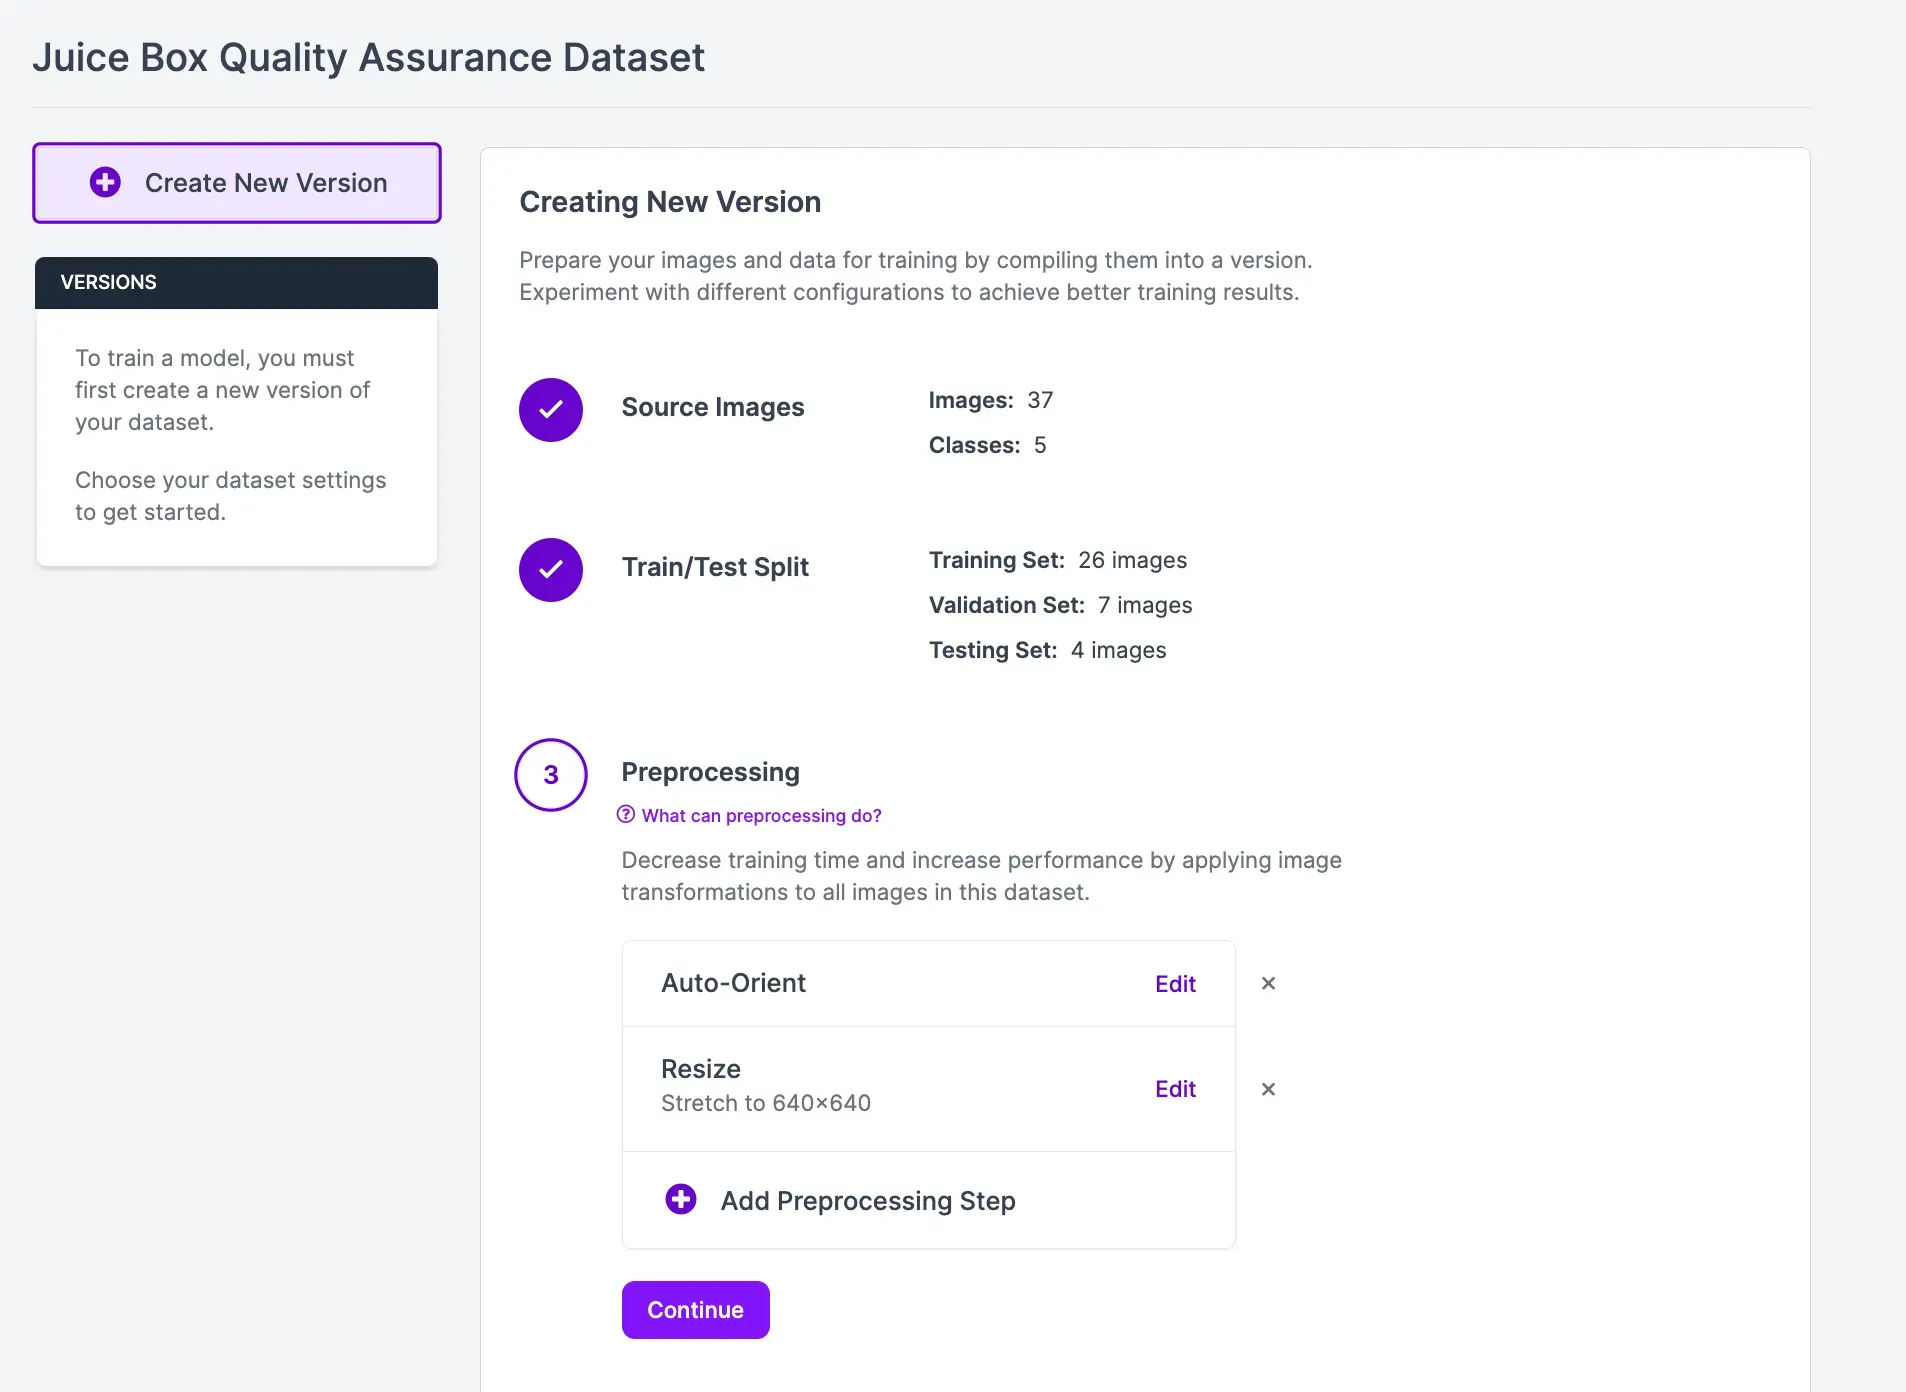Expand the Source Images section
The image size is (1906, 1392).
[x=712, y=407]
